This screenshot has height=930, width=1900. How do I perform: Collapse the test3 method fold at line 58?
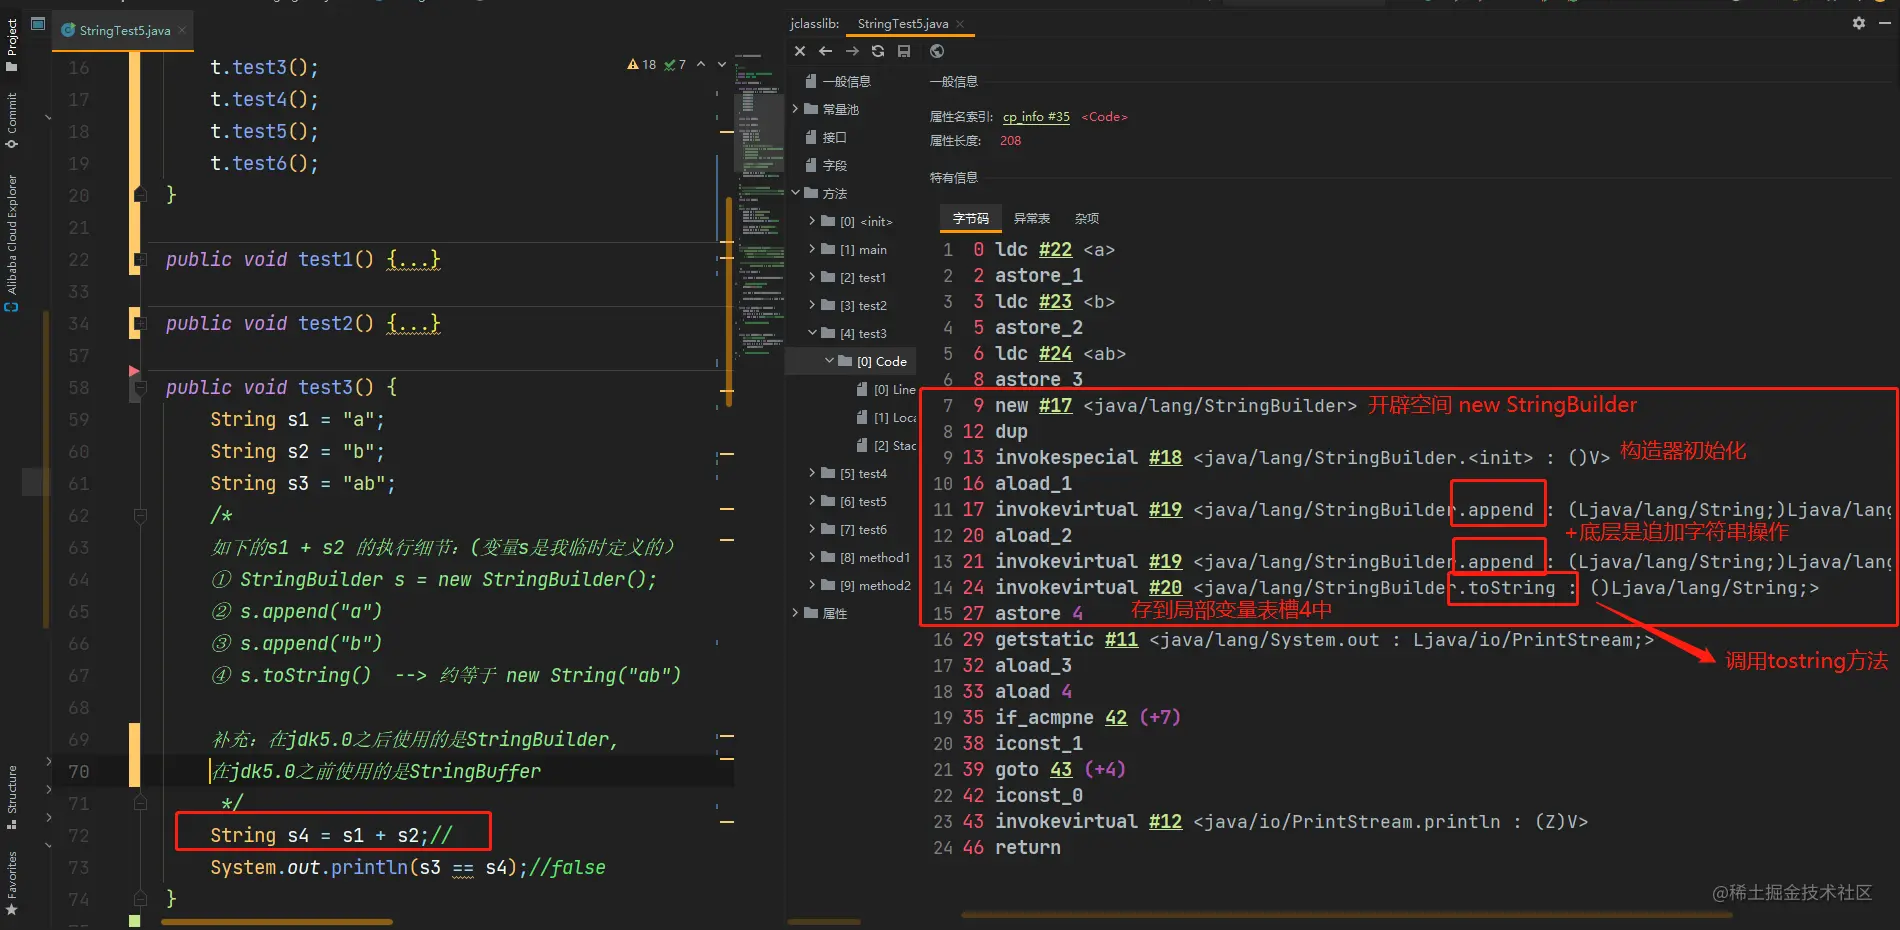[x=140, y=388]
